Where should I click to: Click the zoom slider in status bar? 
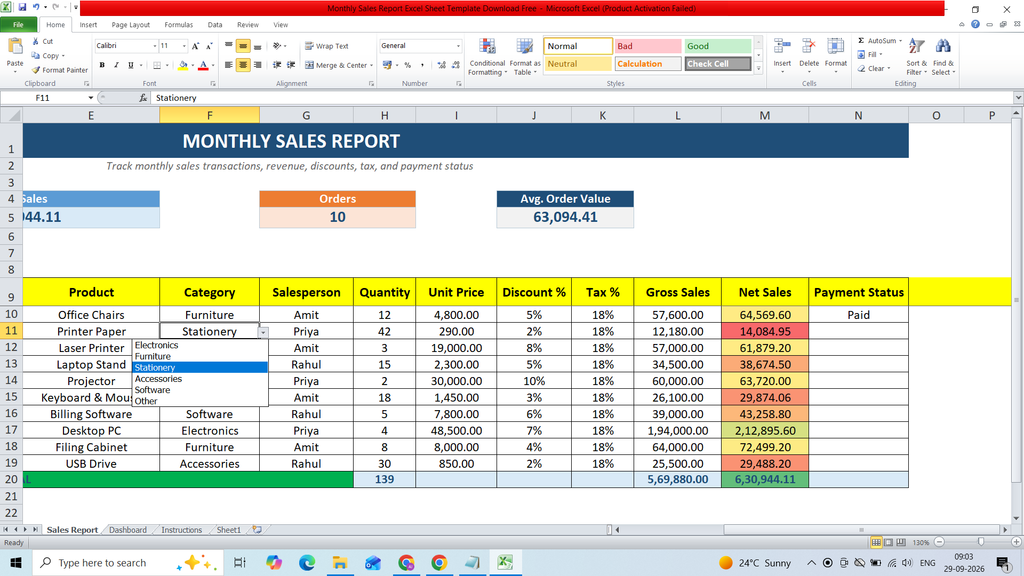[980, 542]
